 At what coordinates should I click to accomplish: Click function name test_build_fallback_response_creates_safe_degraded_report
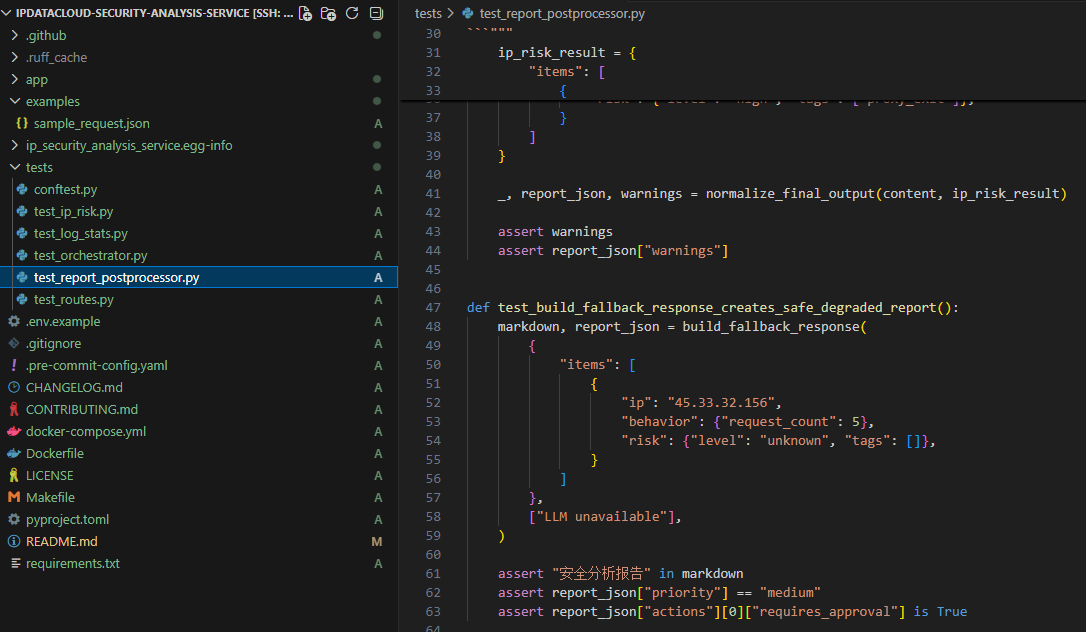point(720,307)
